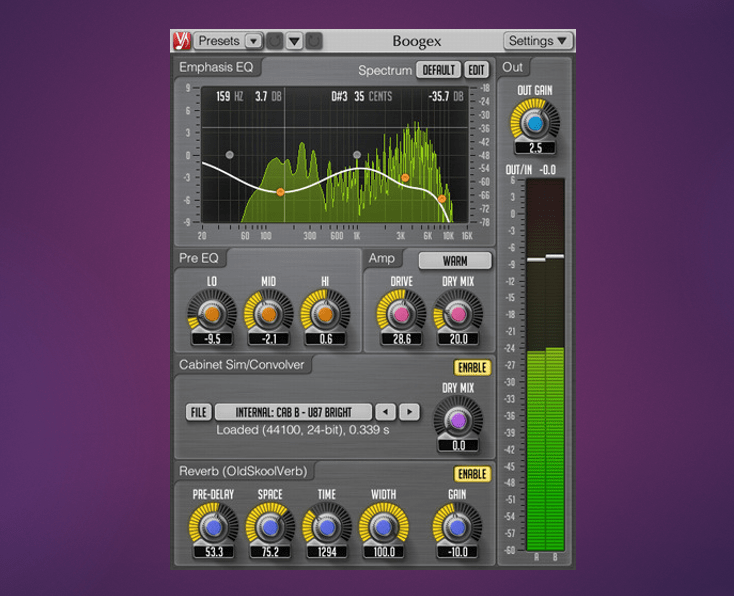Click the TIME value field 1294
This screenshot has height=596, width=734.
click(327, 552)
